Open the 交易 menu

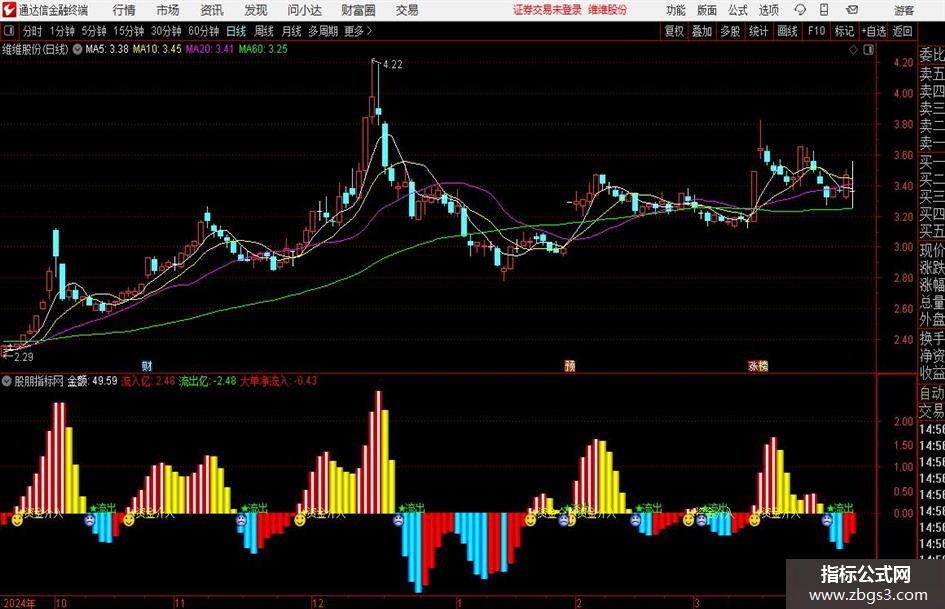click(x=407, y=10)
